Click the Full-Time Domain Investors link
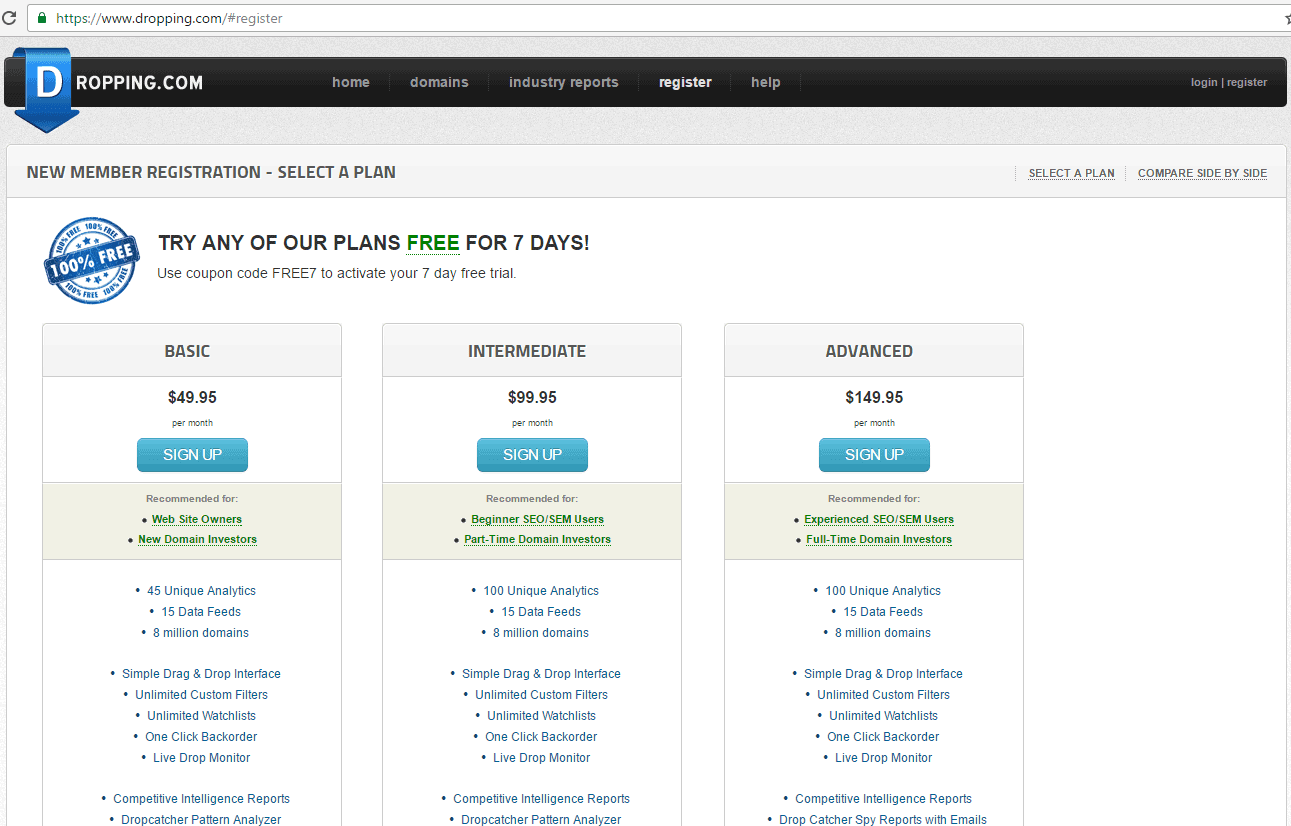Image resolution: width=1291 pixels, height=826 pixels. 879,539
